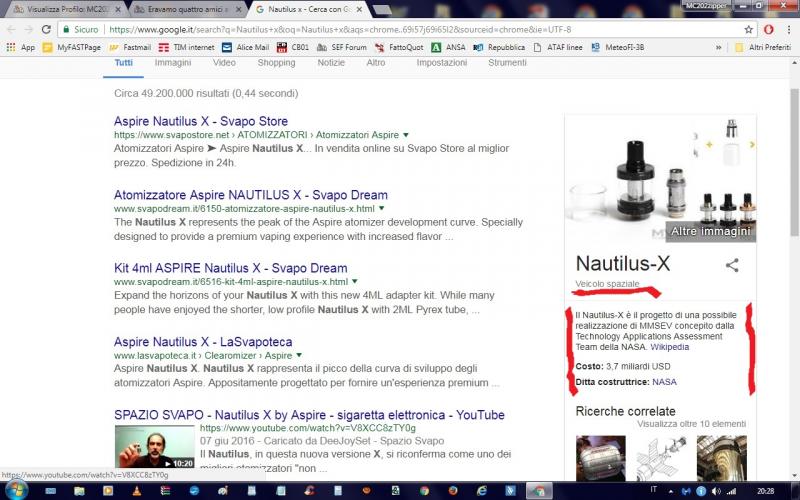Select the Notizie search tab
The image size is (800, 500).
coord(331,63)
